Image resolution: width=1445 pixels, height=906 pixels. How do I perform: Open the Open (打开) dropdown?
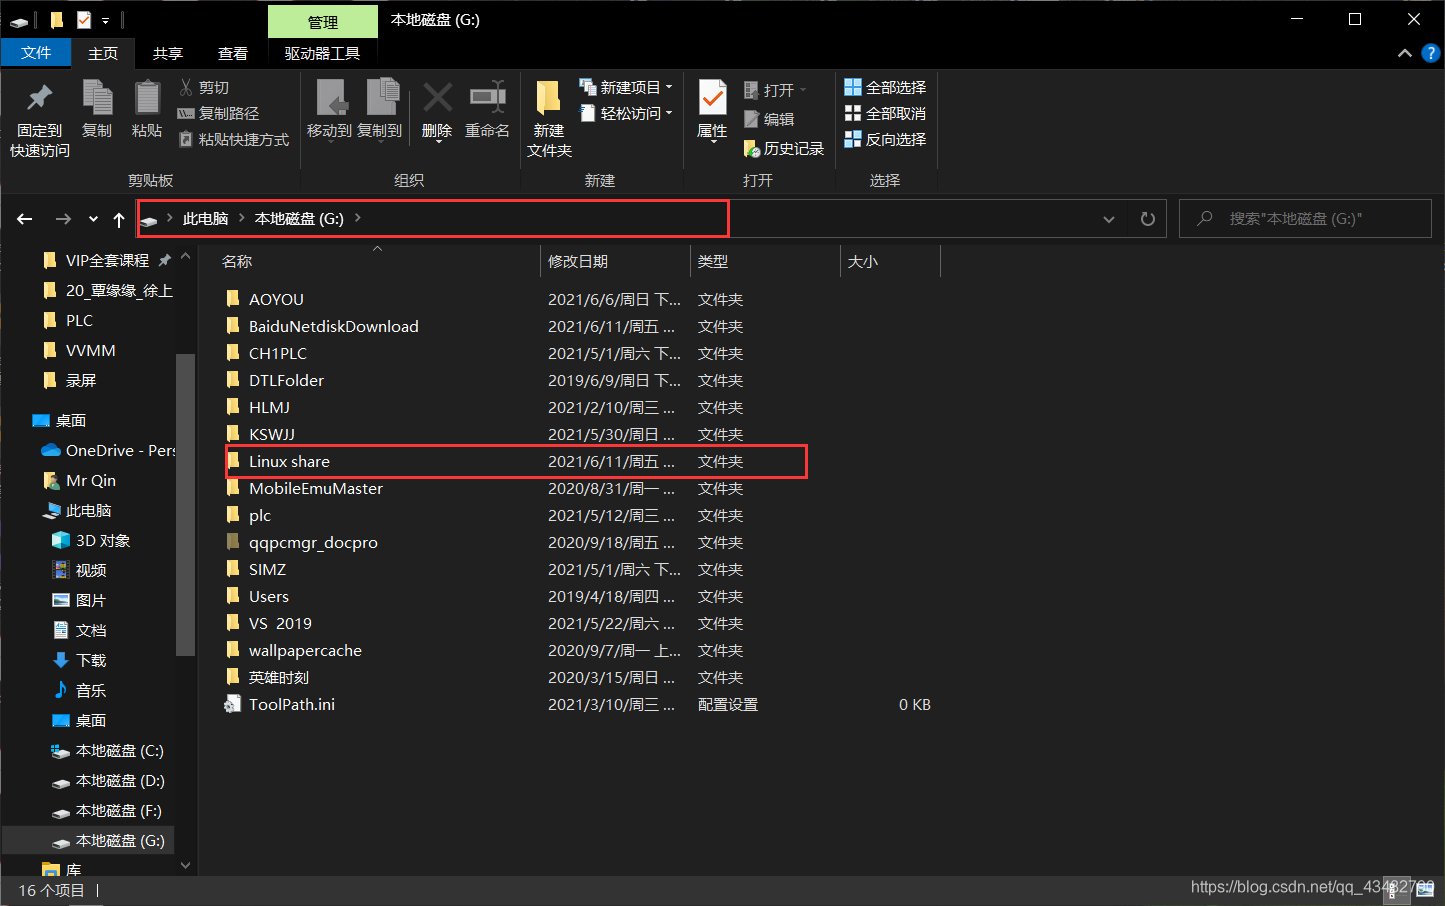(x=775, y=90)
